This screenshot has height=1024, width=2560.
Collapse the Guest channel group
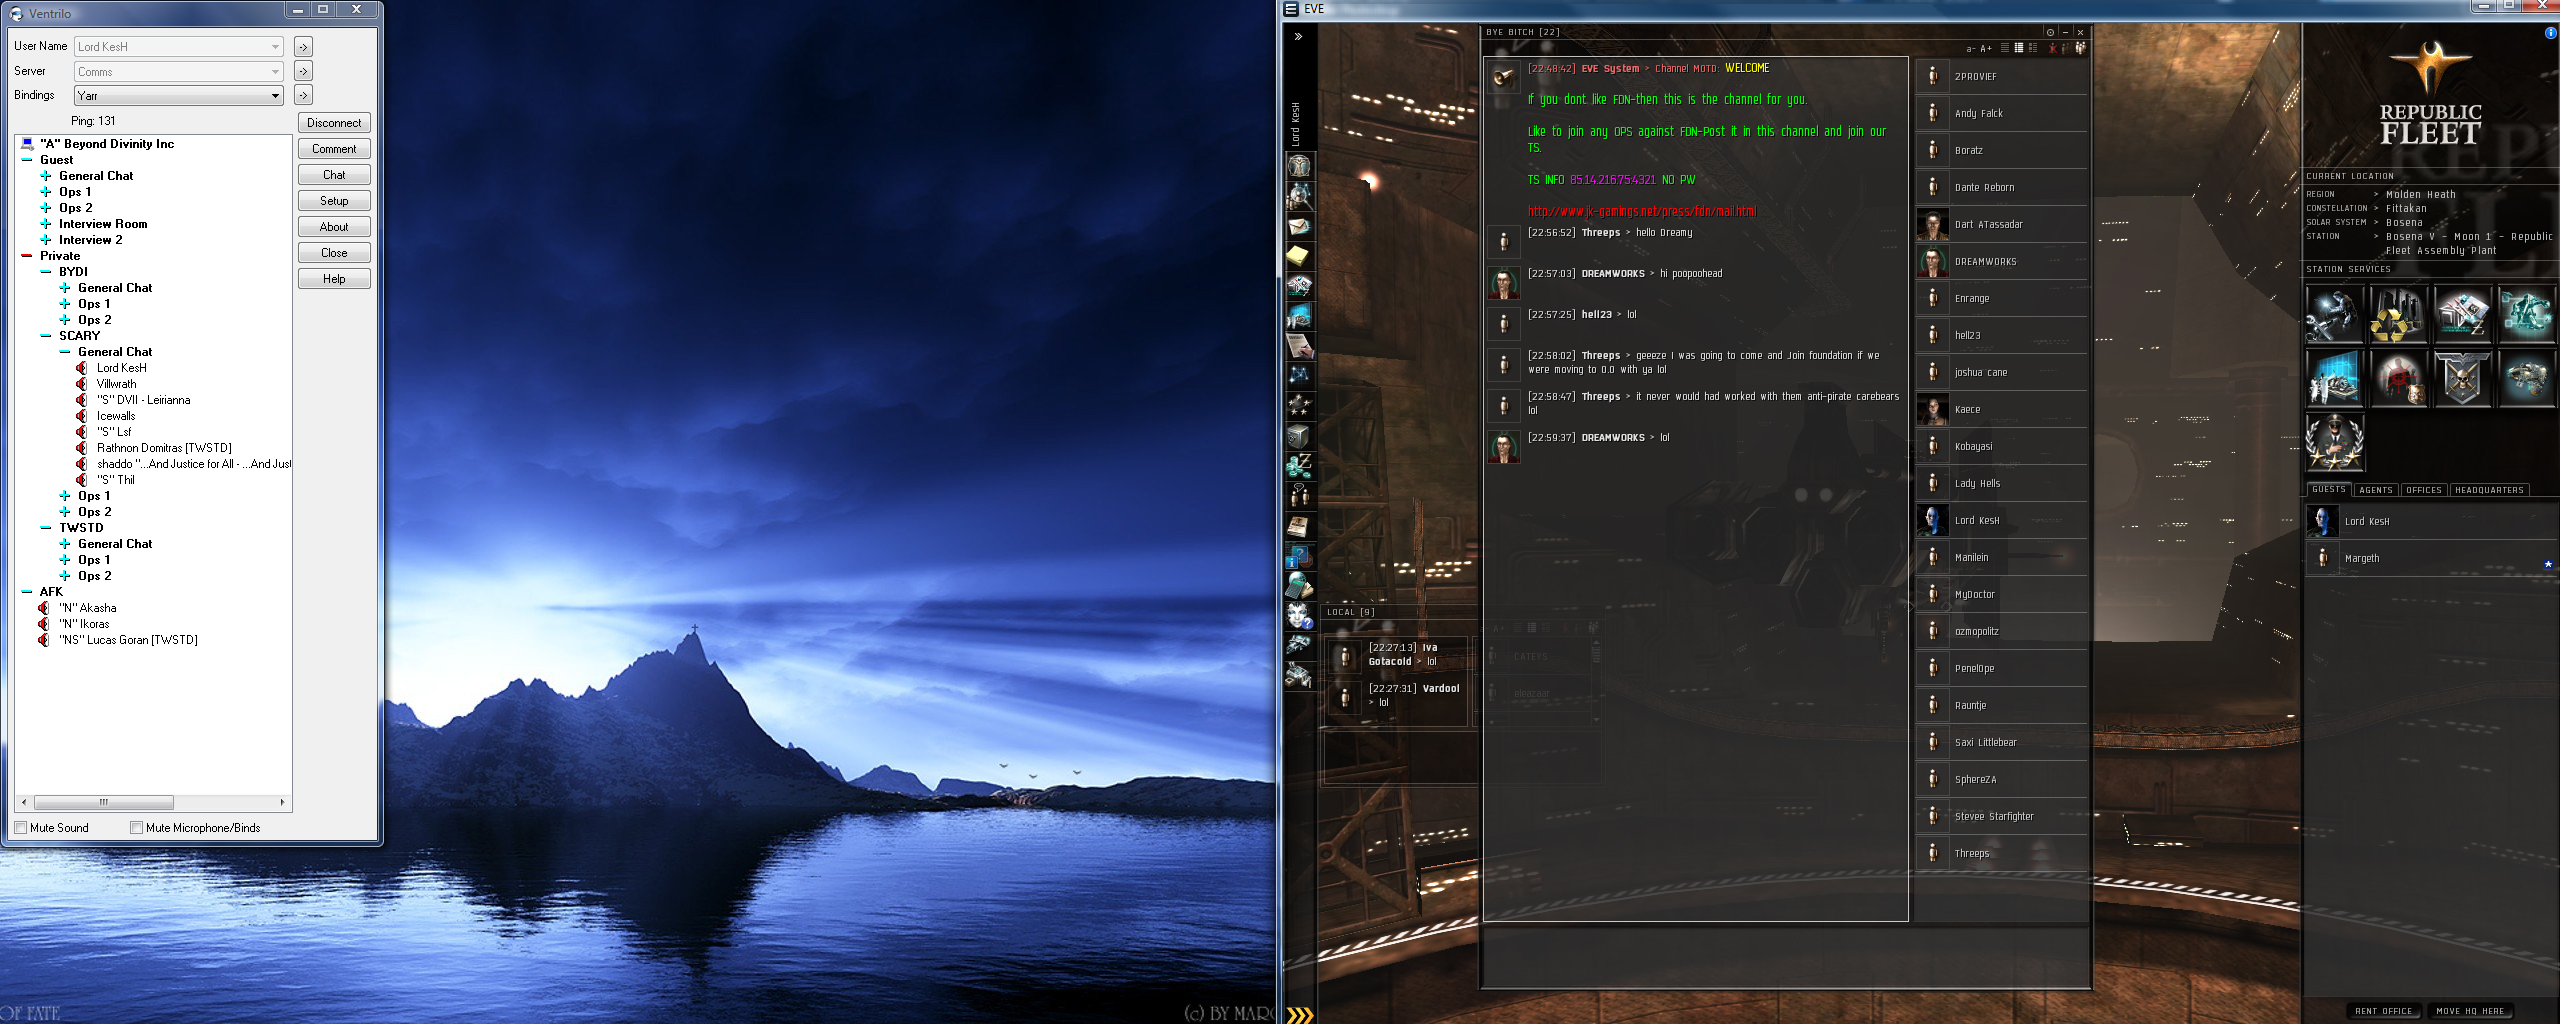click(27, 160)
